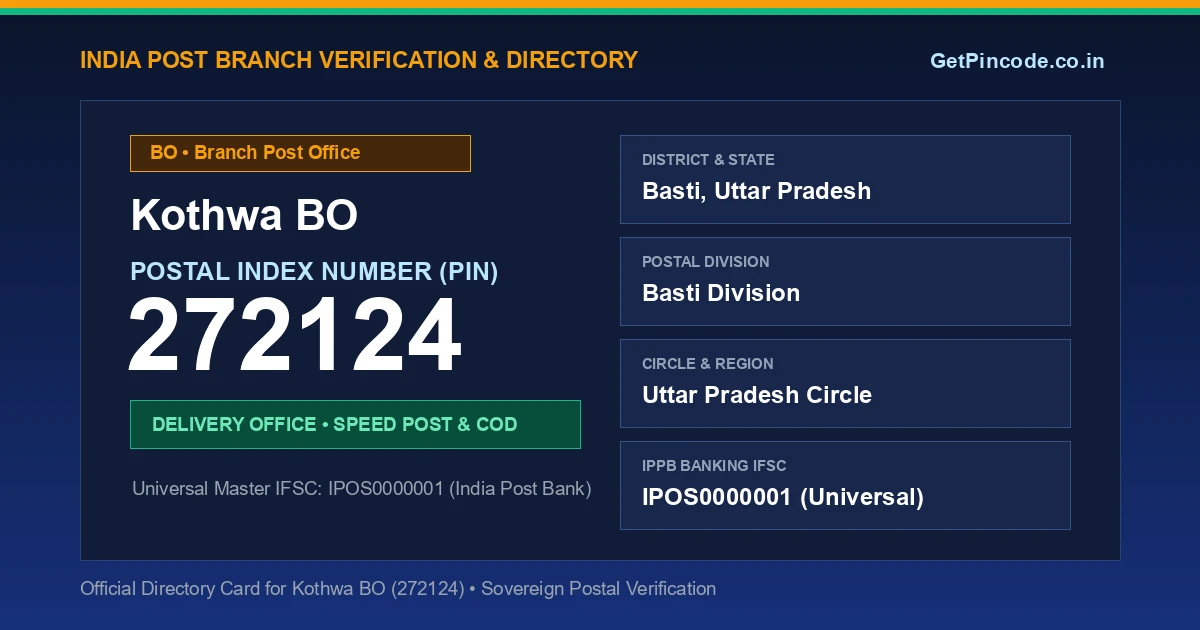The image size is (1200, 630).
Task: Click the GetPincode.co.in site link
Action: [x=1017, y=61]
